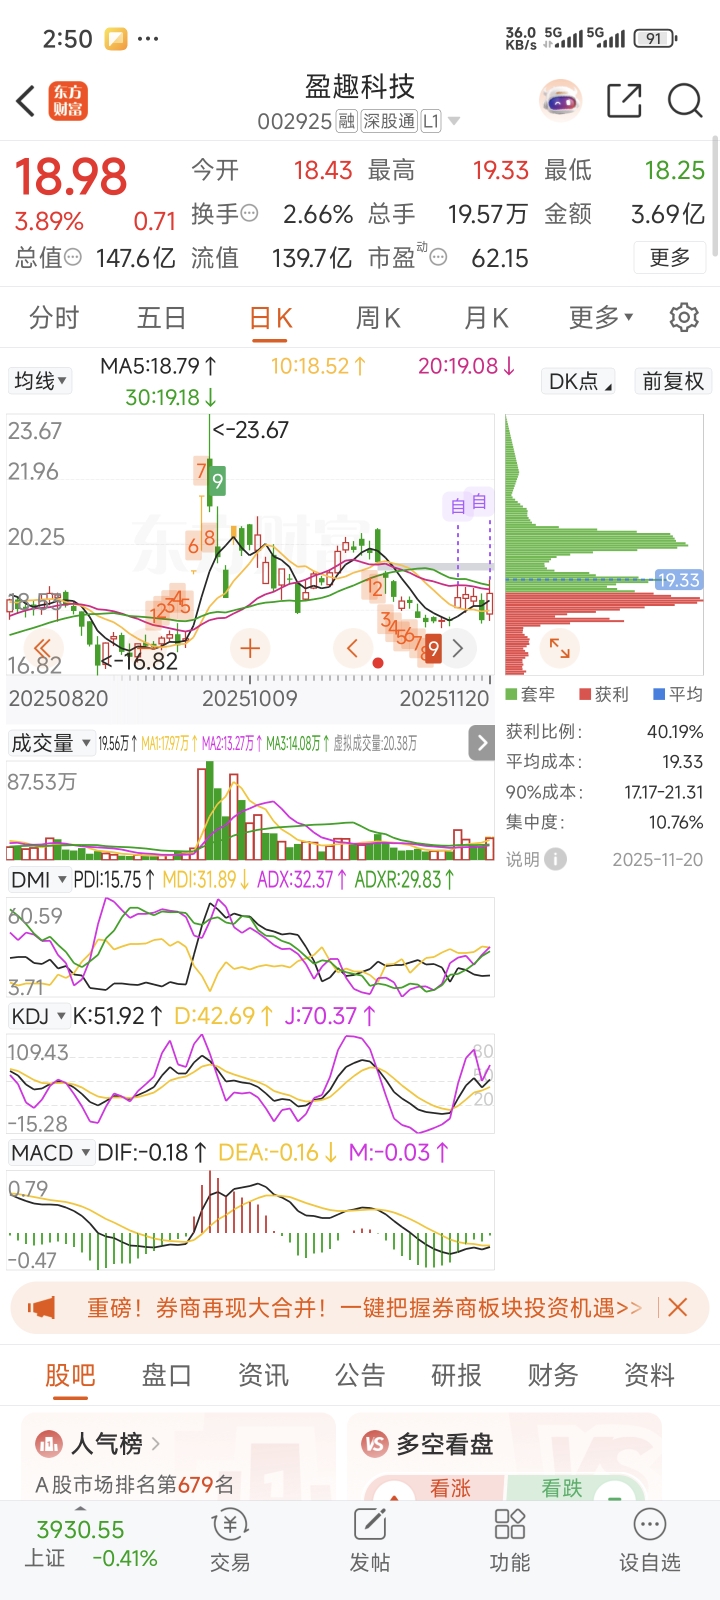This screenshot has width=720, height=1600.
Task: Open the 成交量 indicator dropdown
Action: point(51,742)
